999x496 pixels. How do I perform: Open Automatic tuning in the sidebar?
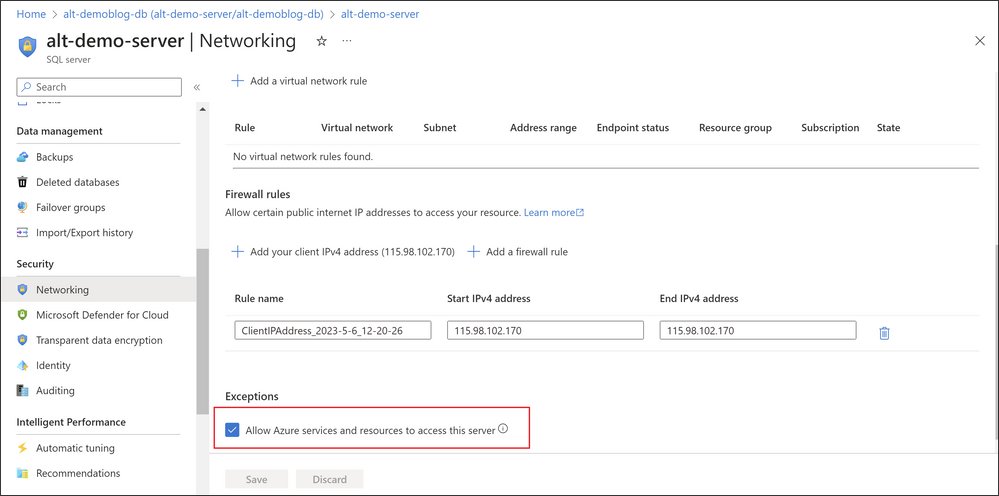click(75, 448)
